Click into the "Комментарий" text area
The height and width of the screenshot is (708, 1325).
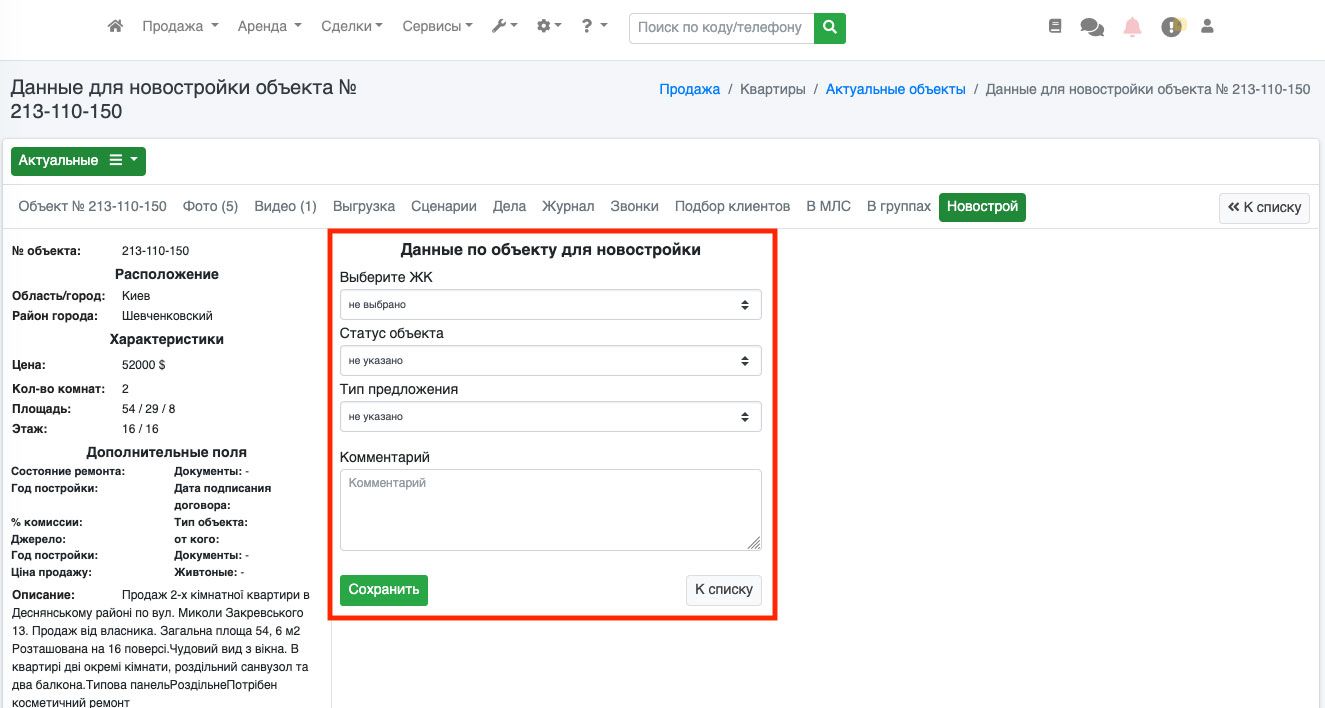click(x=550, y=510)
